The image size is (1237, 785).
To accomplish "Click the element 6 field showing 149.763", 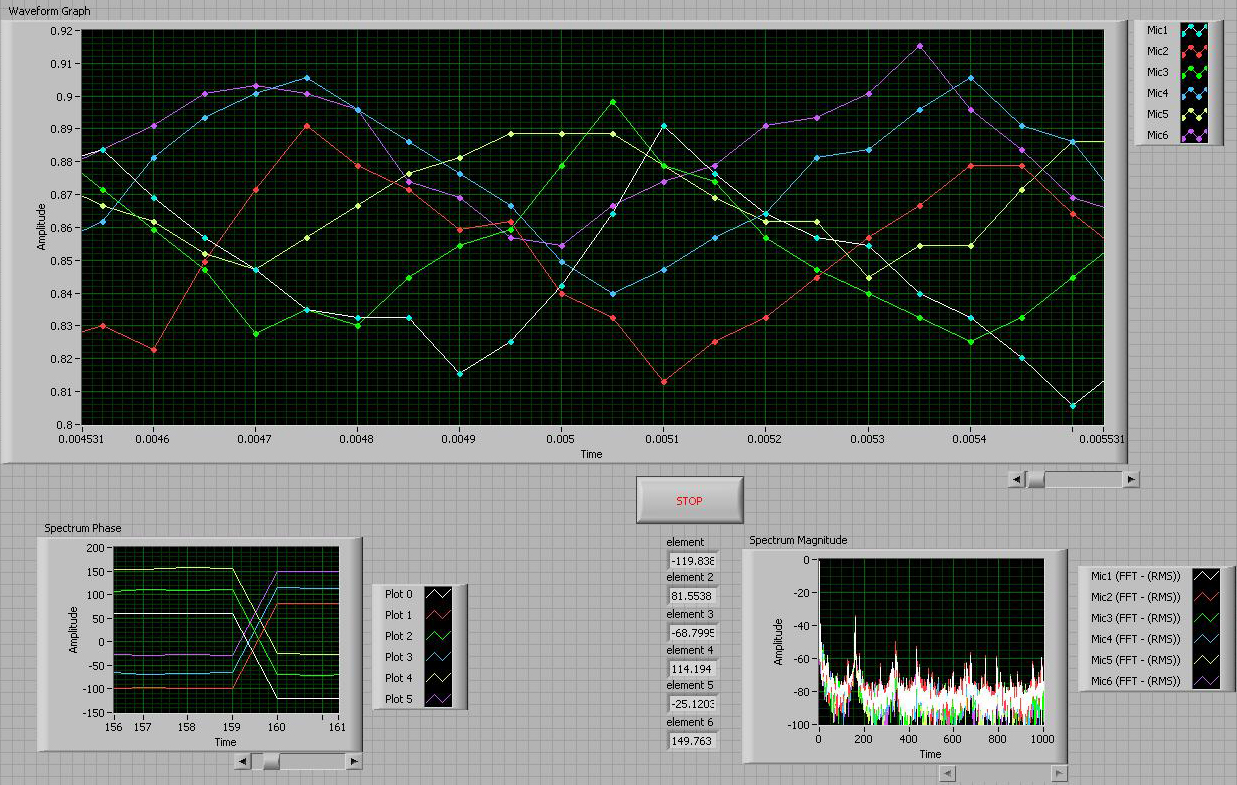I will point(692,740).
